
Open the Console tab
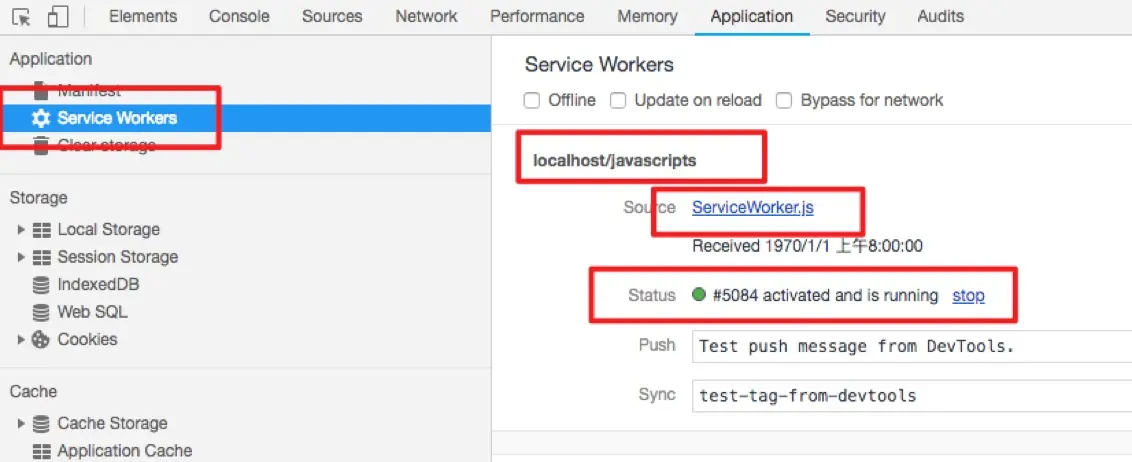click(239, 16)
